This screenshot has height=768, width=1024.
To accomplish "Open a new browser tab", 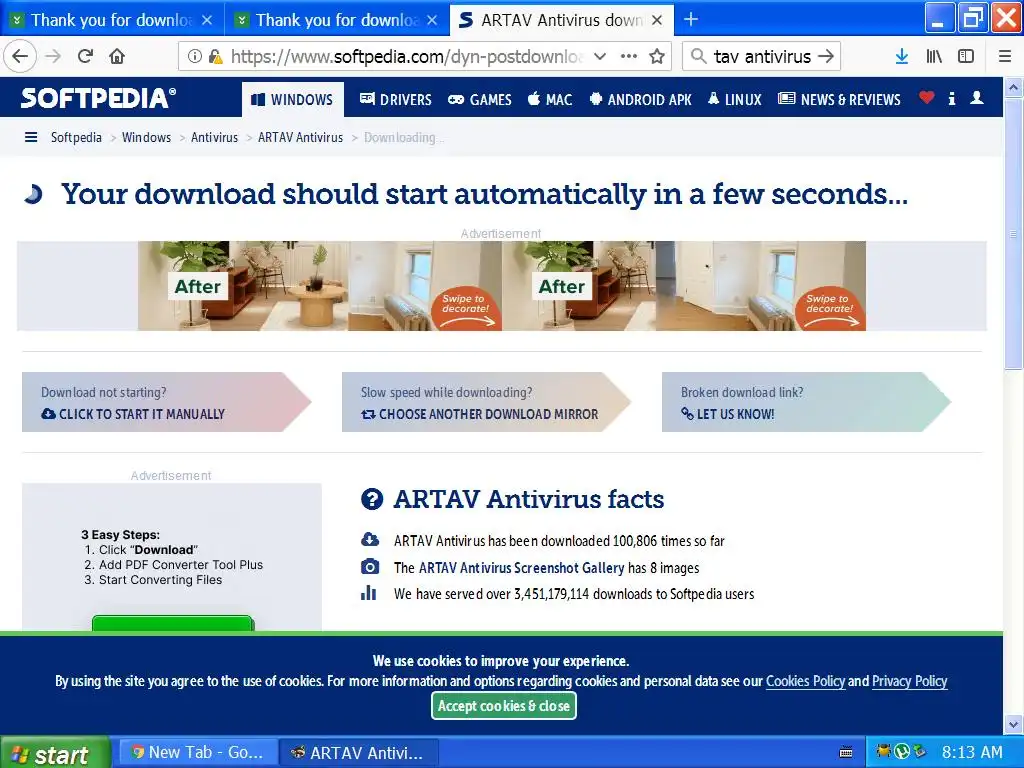I will click(690, 20).
